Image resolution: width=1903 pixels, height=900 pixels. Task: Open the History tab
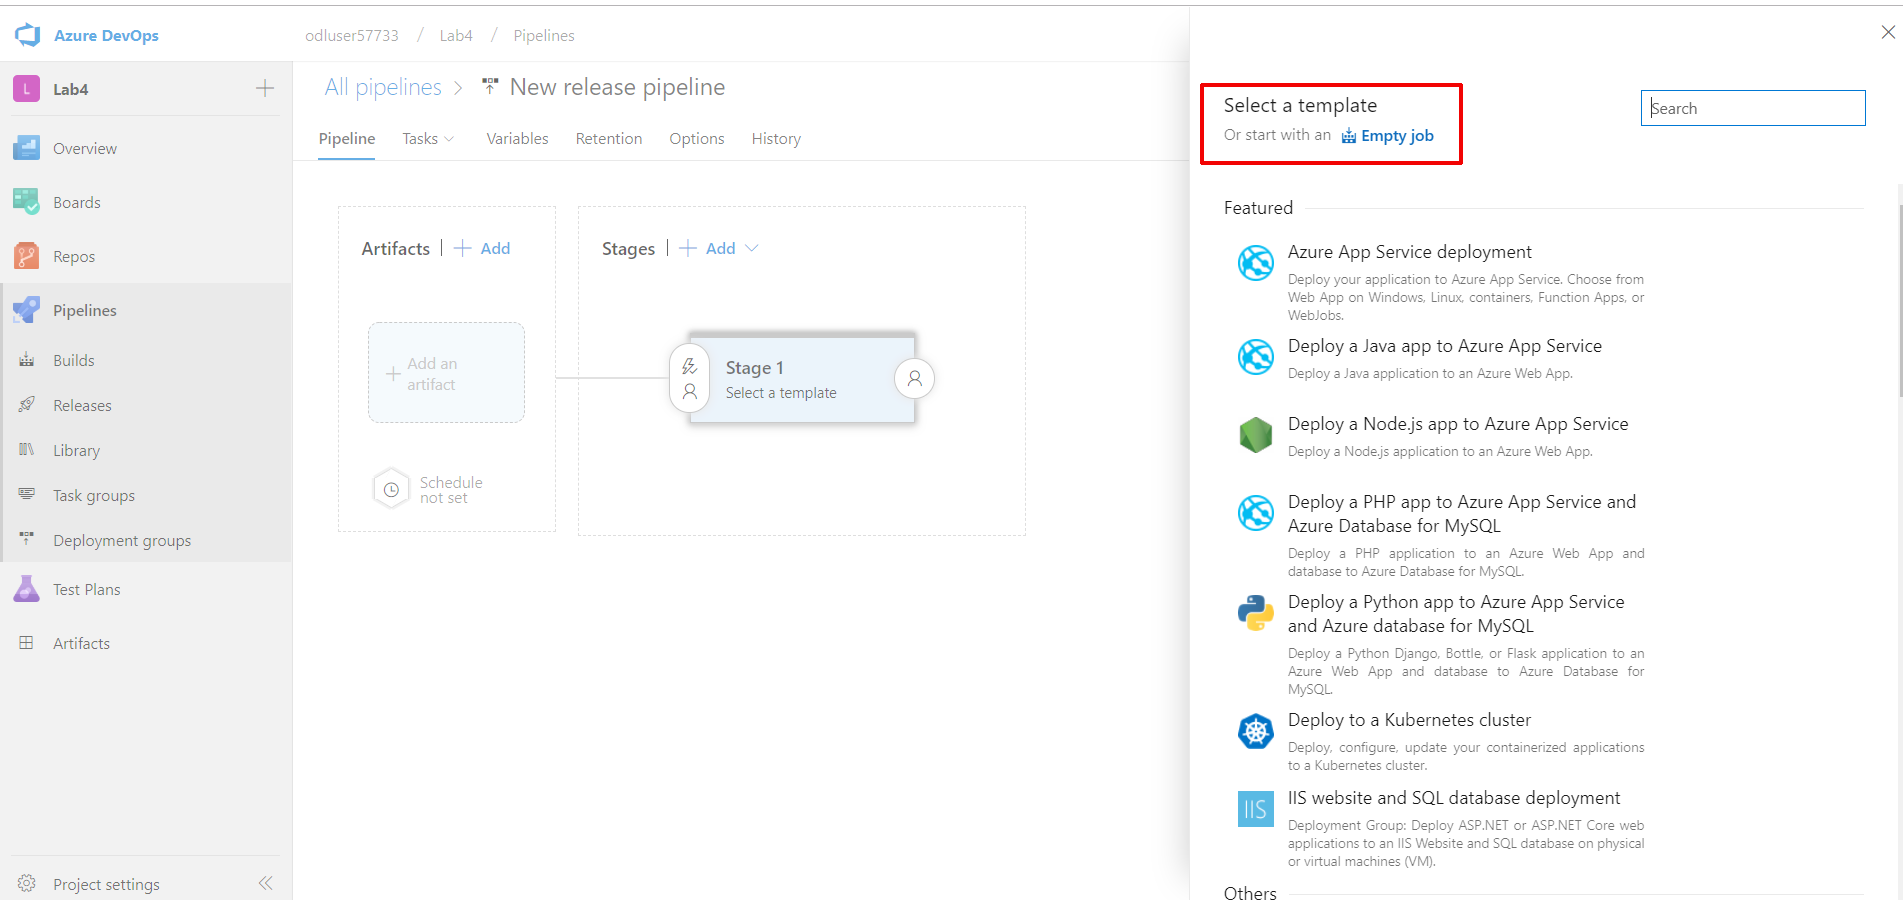pyautogui.click(x=776, y=138)
